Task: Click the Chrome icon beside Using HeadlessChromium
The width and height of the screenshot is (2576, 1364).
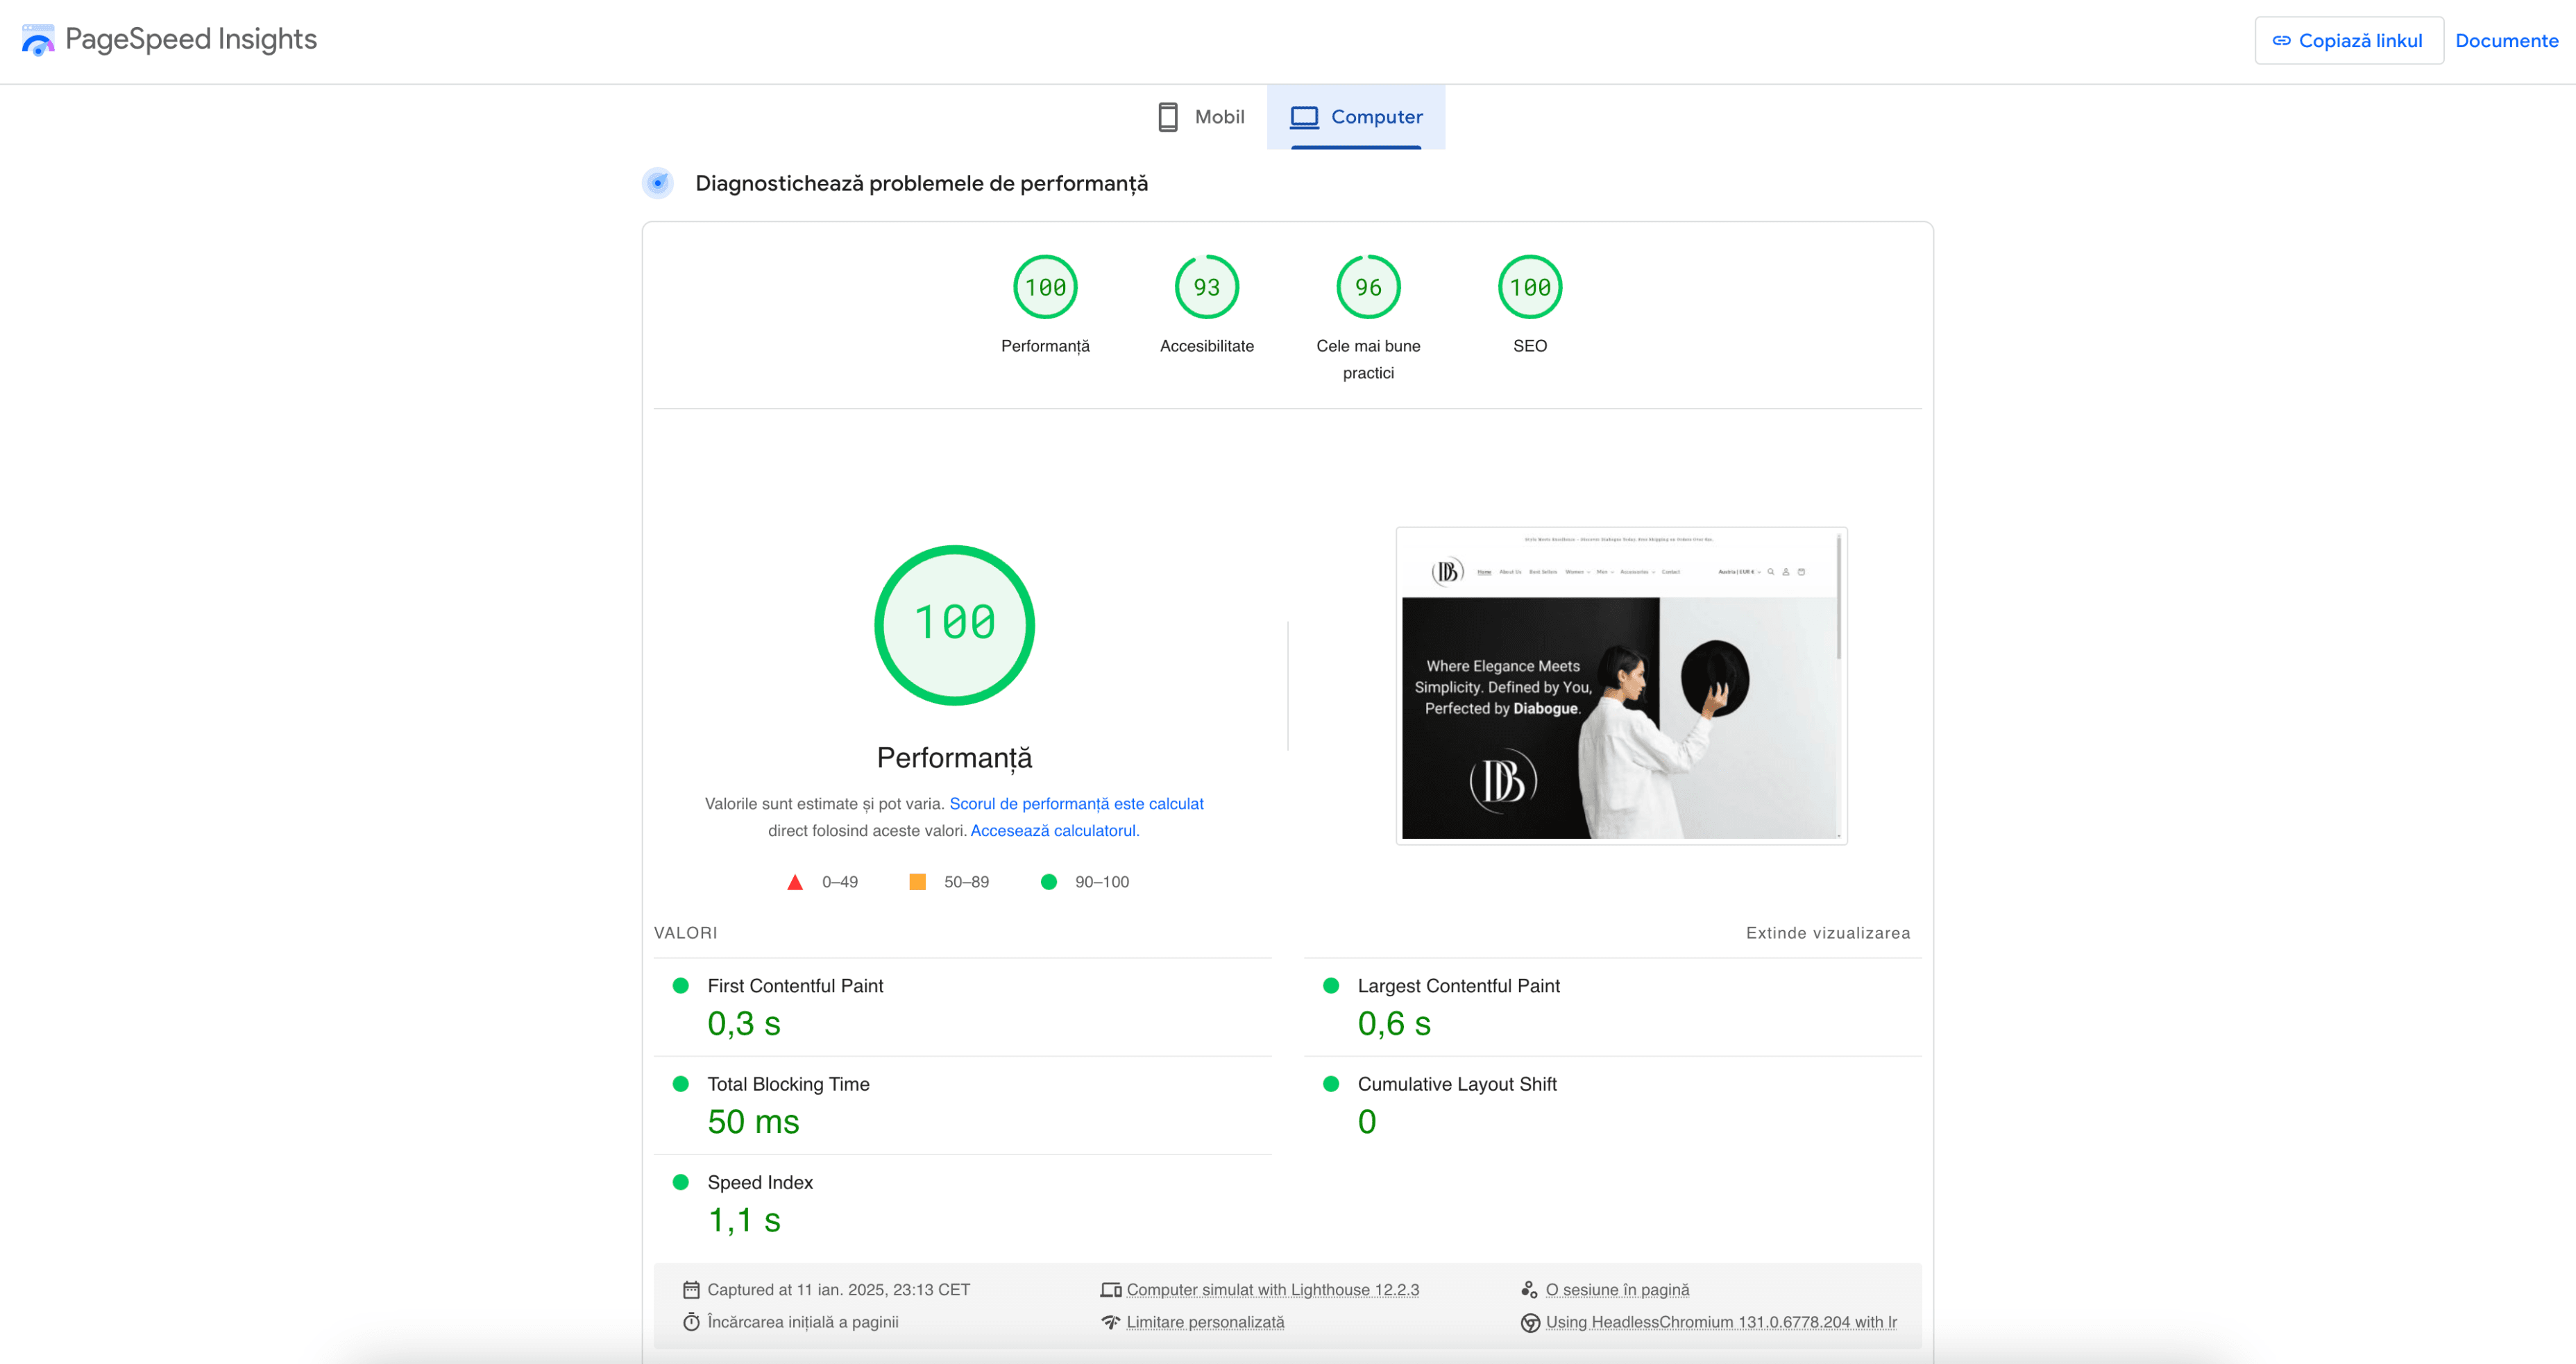Action: click(1529, 1323)
